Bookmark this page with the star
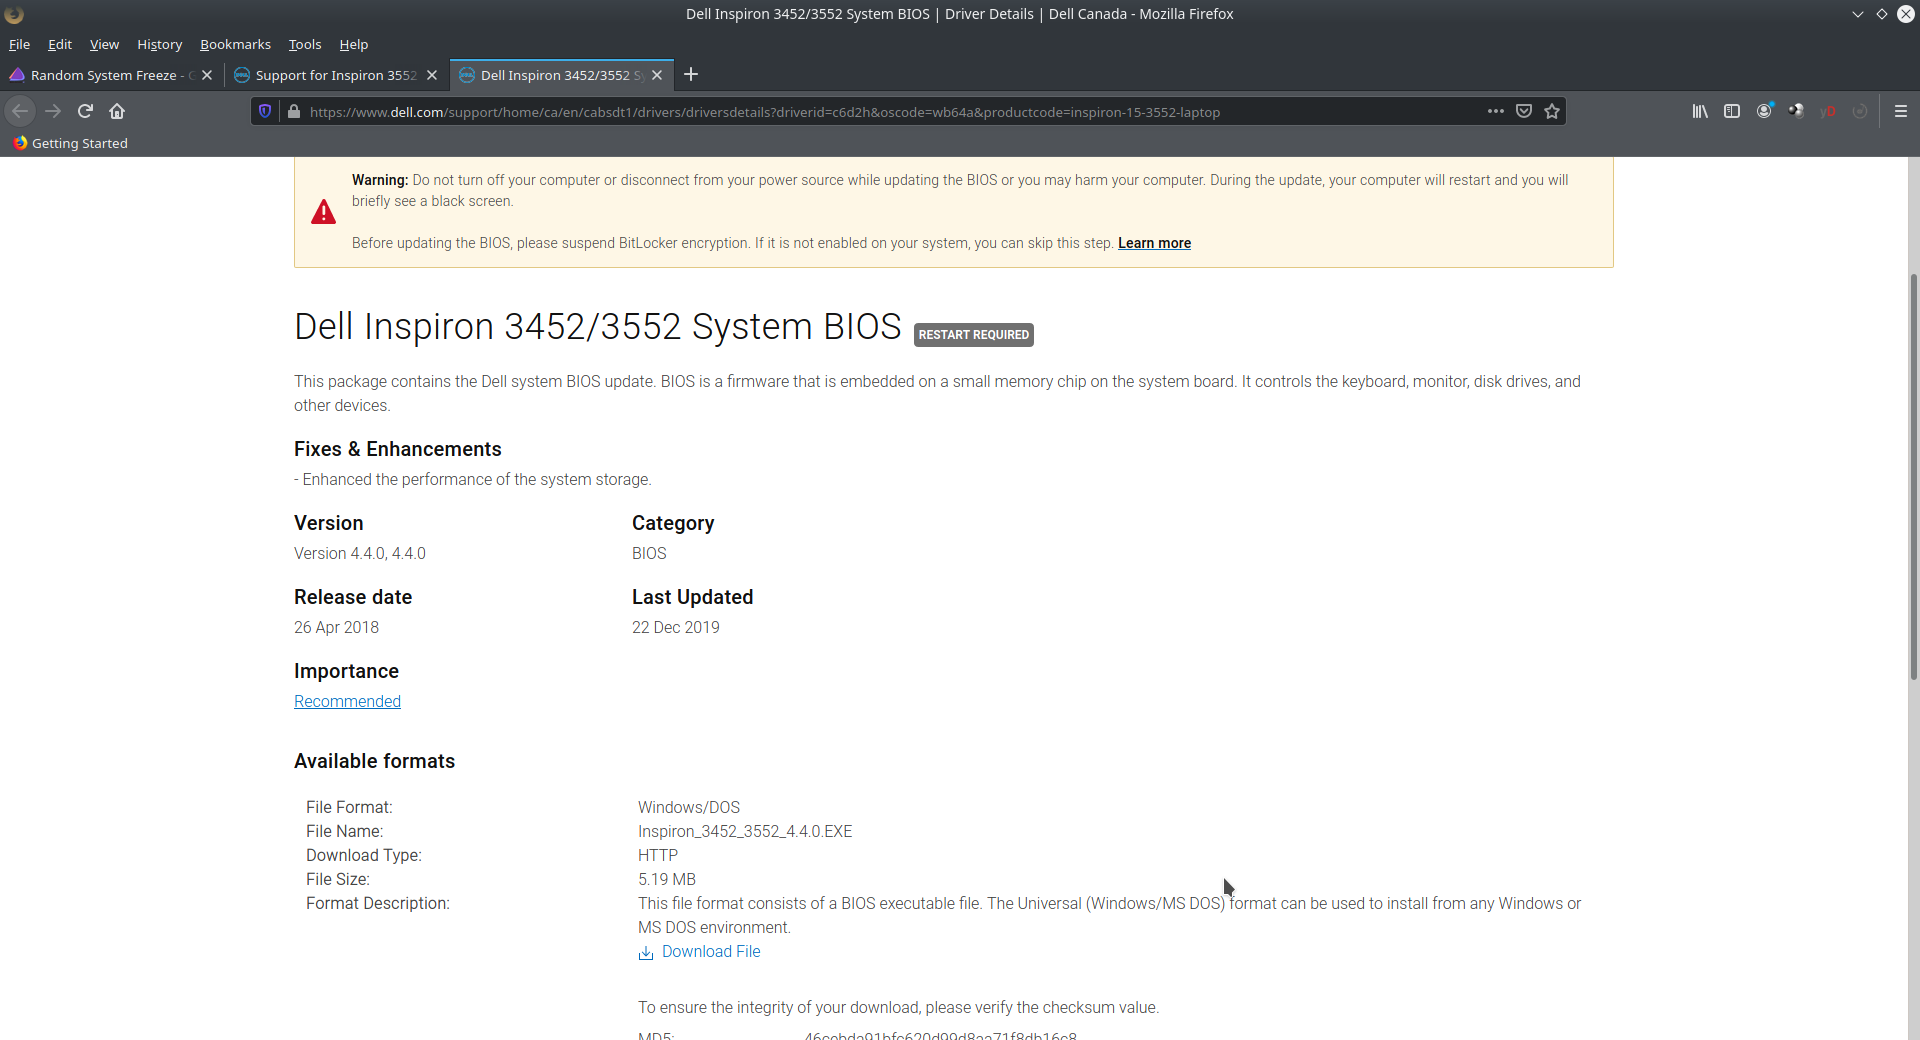Screen dimensions: 1920x1040 pyautogui.click(x=1552, y=111)
